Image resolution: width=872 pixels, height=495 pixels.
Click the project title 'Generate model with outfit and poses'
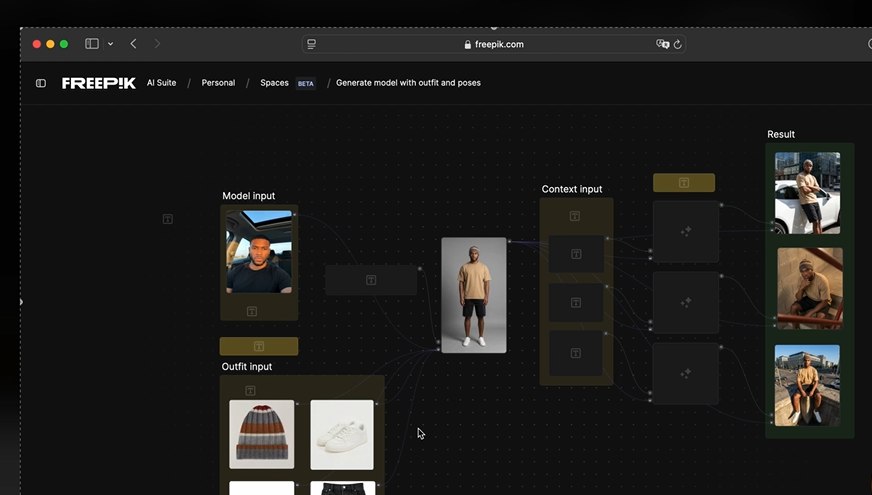click(x=408, y=83)
